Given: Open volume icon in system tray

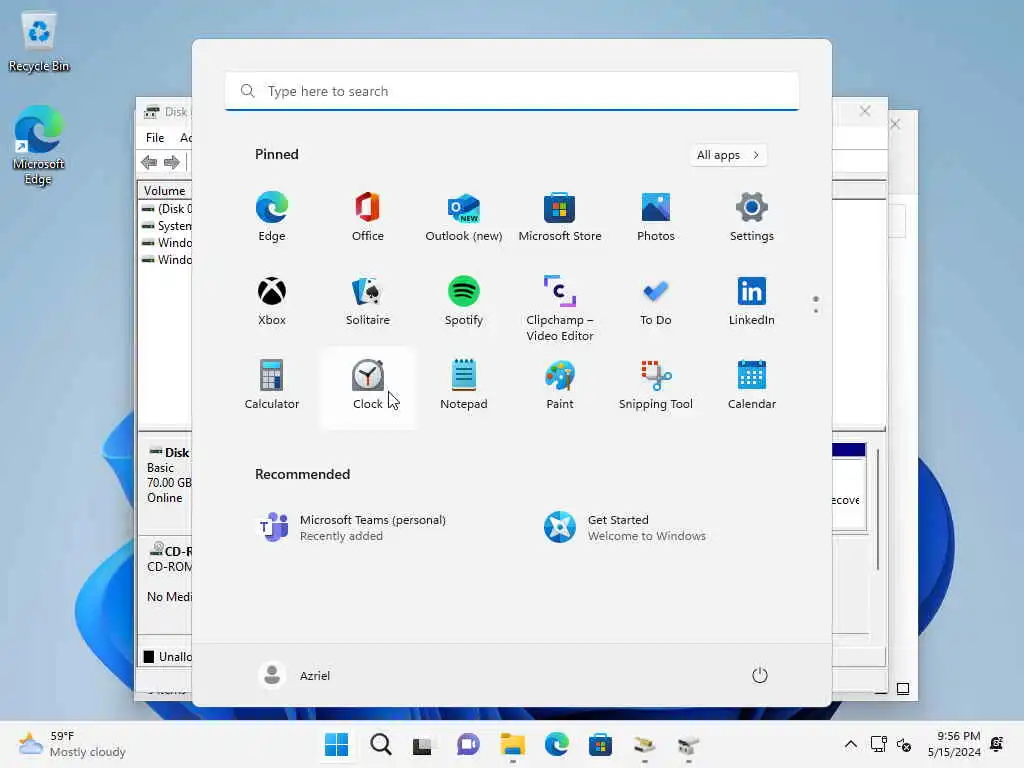Looking at the screenshot, I should (x=904, y=744).
